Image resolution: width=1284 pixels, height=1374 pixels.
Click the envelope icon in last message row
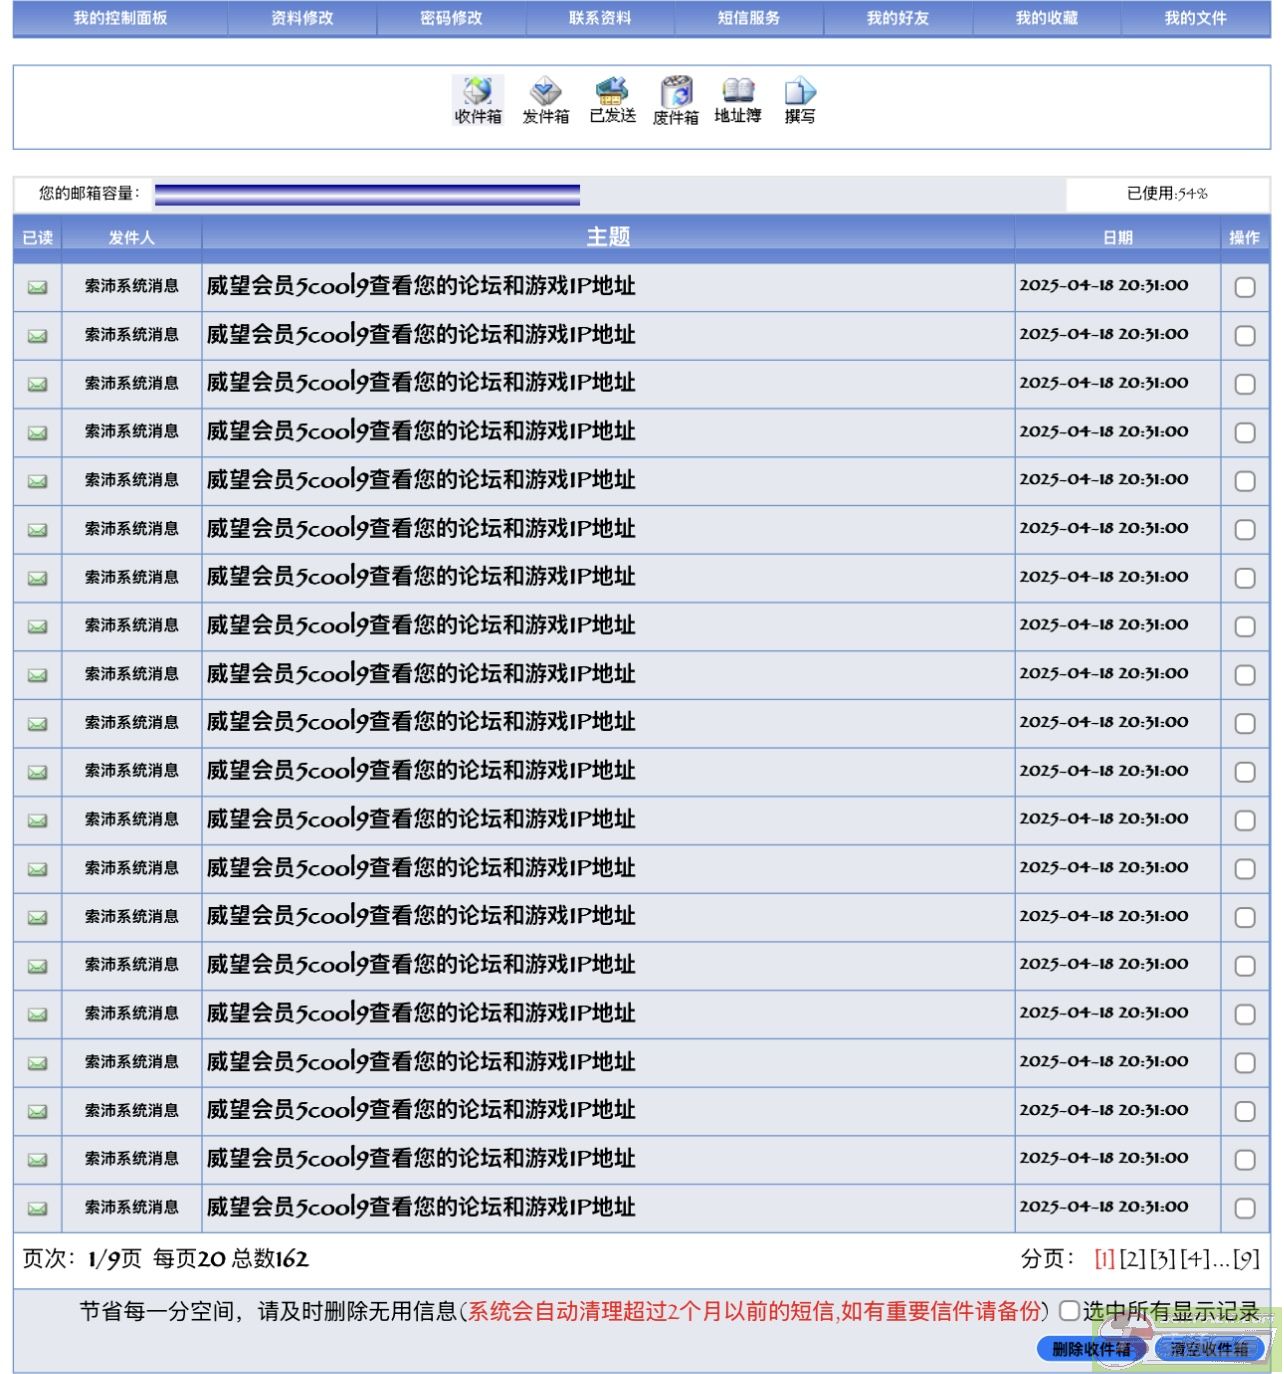(37, 1208)
